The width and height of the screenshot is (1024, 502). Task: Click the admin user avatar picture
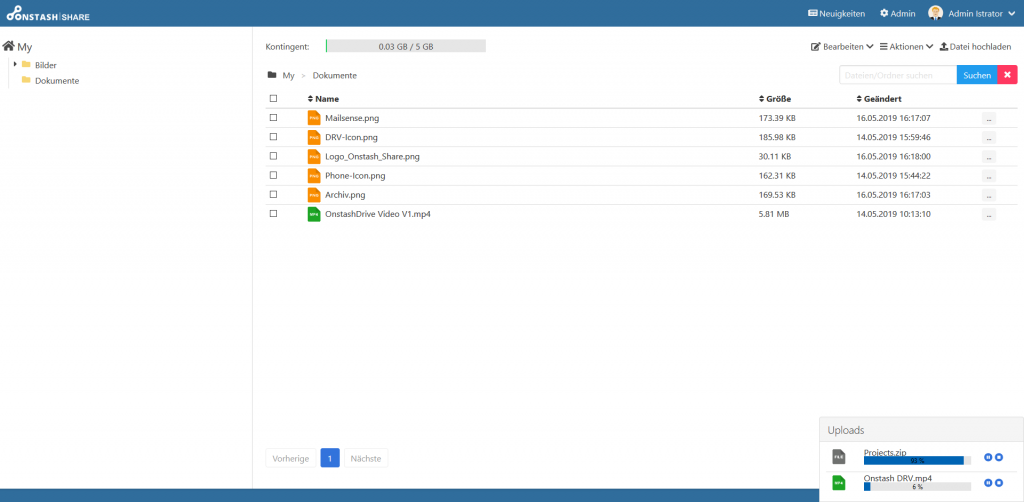click(936, 13)
